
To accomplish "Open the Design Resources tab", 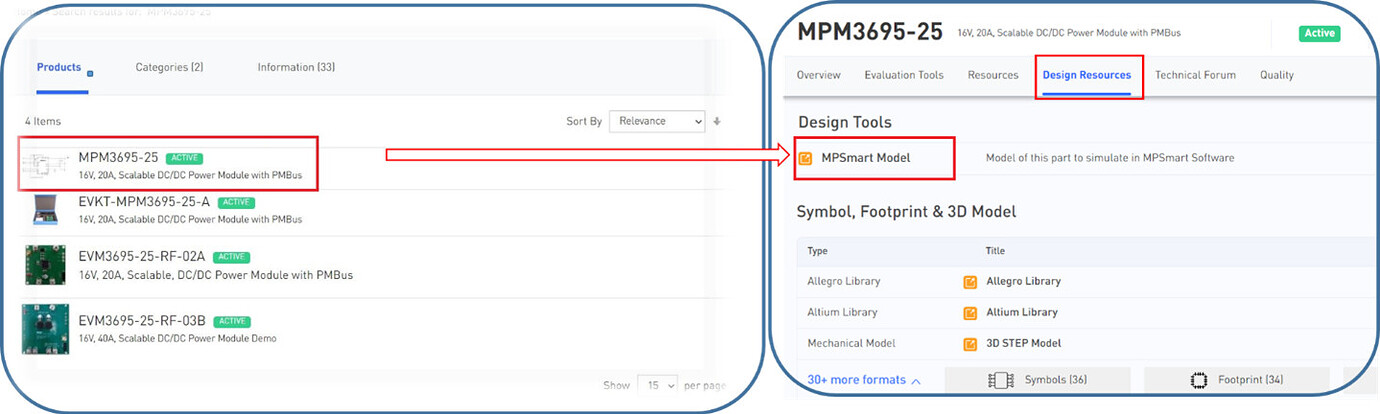I will [1087, 75].
